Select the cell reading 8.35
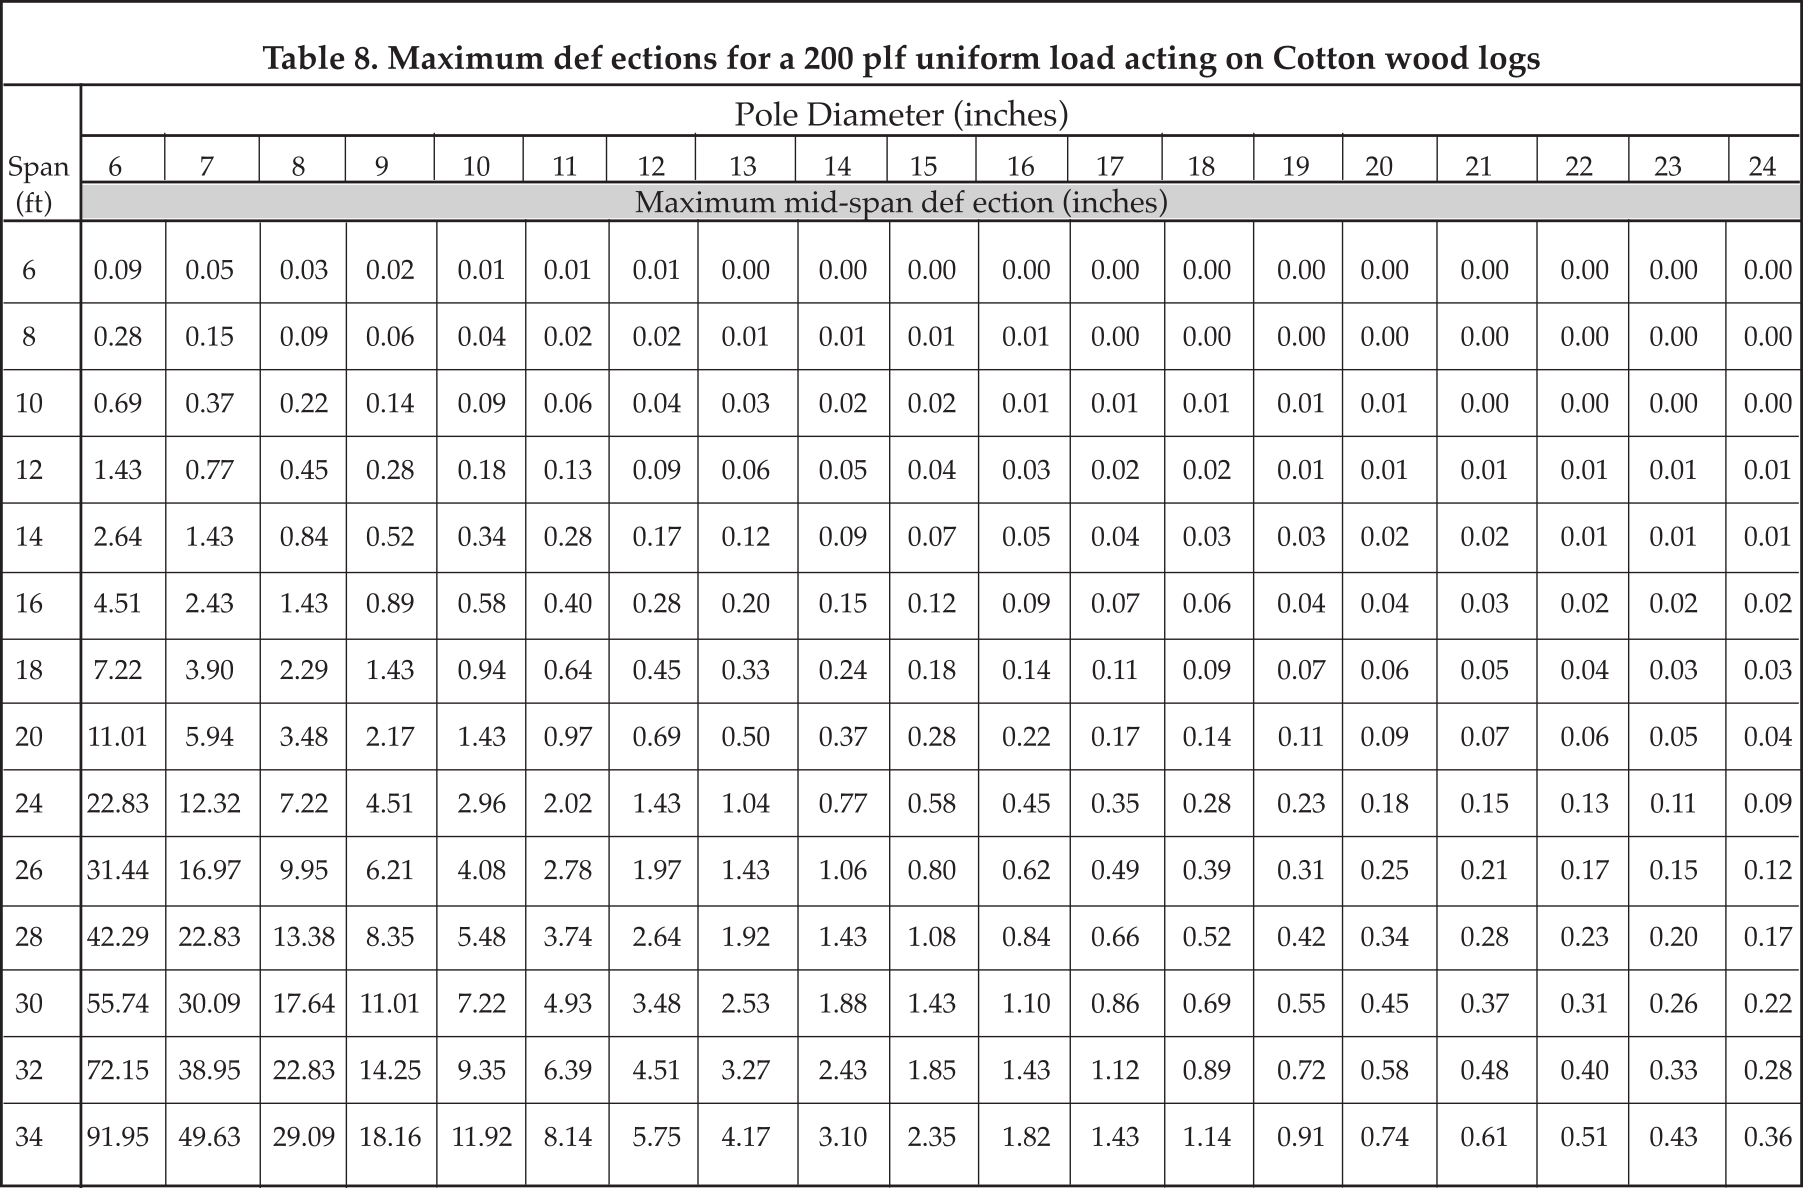Screen dimensions: 1803x1188 [390, 937]
